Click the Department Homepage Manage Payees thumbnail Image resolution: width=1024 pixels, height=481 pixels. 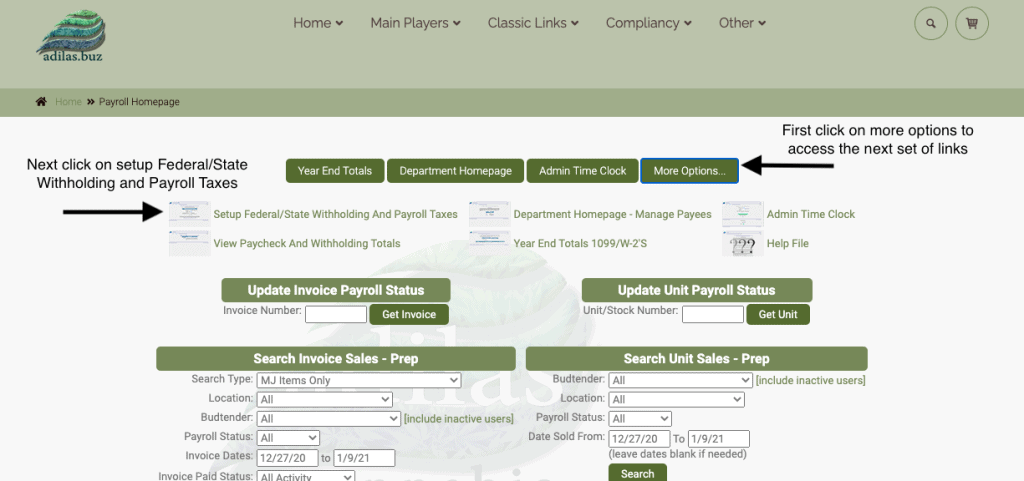(490, 214)
